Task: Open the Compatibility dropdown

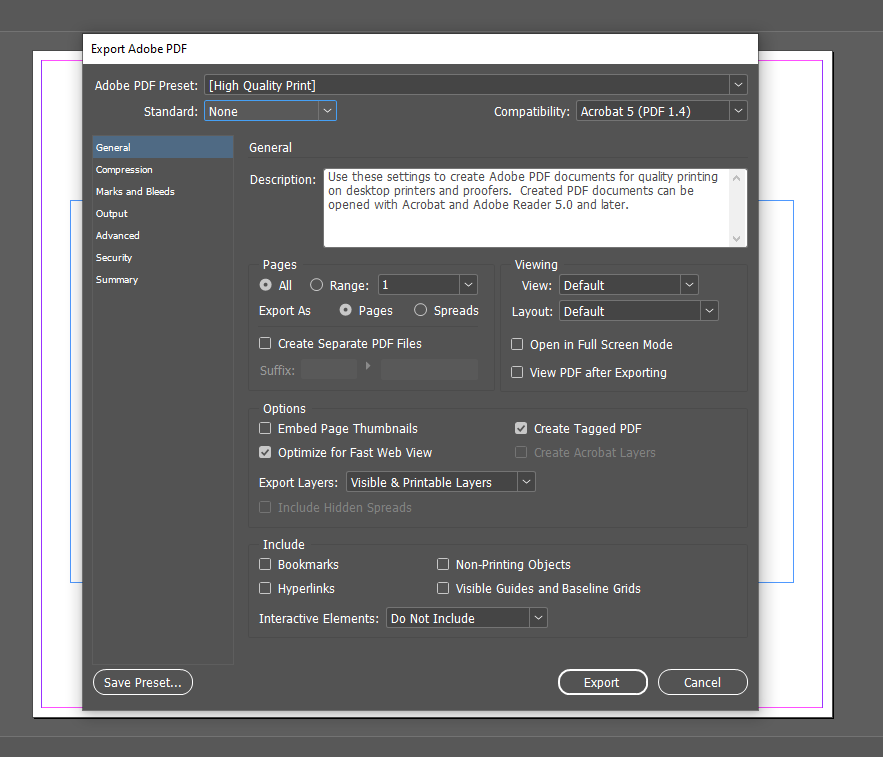Action: coord(662,111)
